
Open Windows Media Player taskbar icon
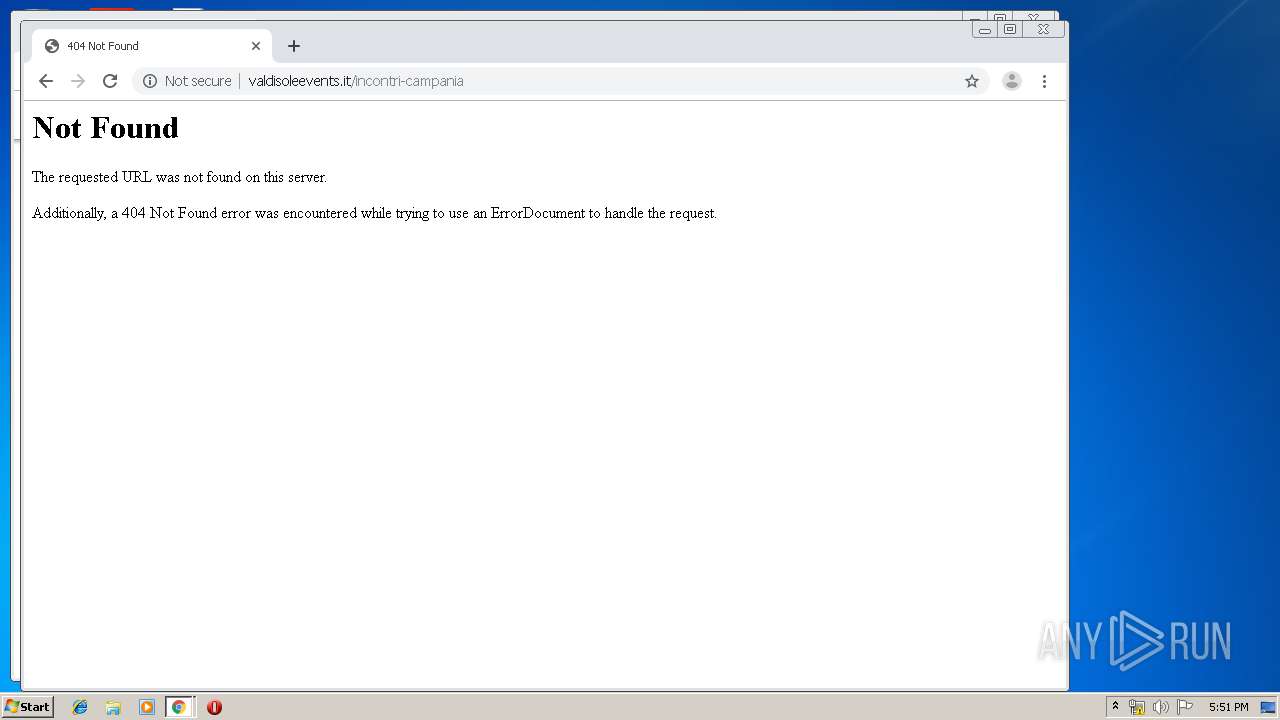[146, 707]
